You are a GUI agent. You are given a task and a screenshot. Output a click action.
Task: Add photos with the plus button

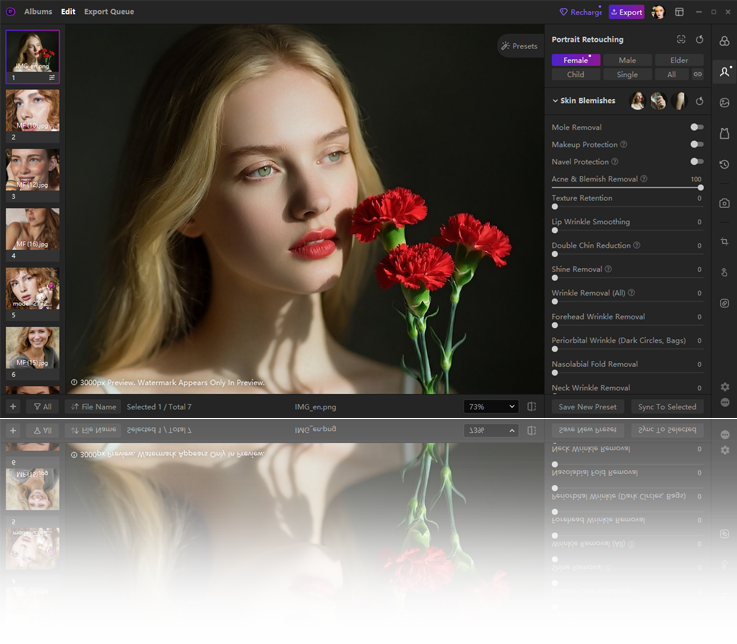pyautogui.click(x=13, y=407)
